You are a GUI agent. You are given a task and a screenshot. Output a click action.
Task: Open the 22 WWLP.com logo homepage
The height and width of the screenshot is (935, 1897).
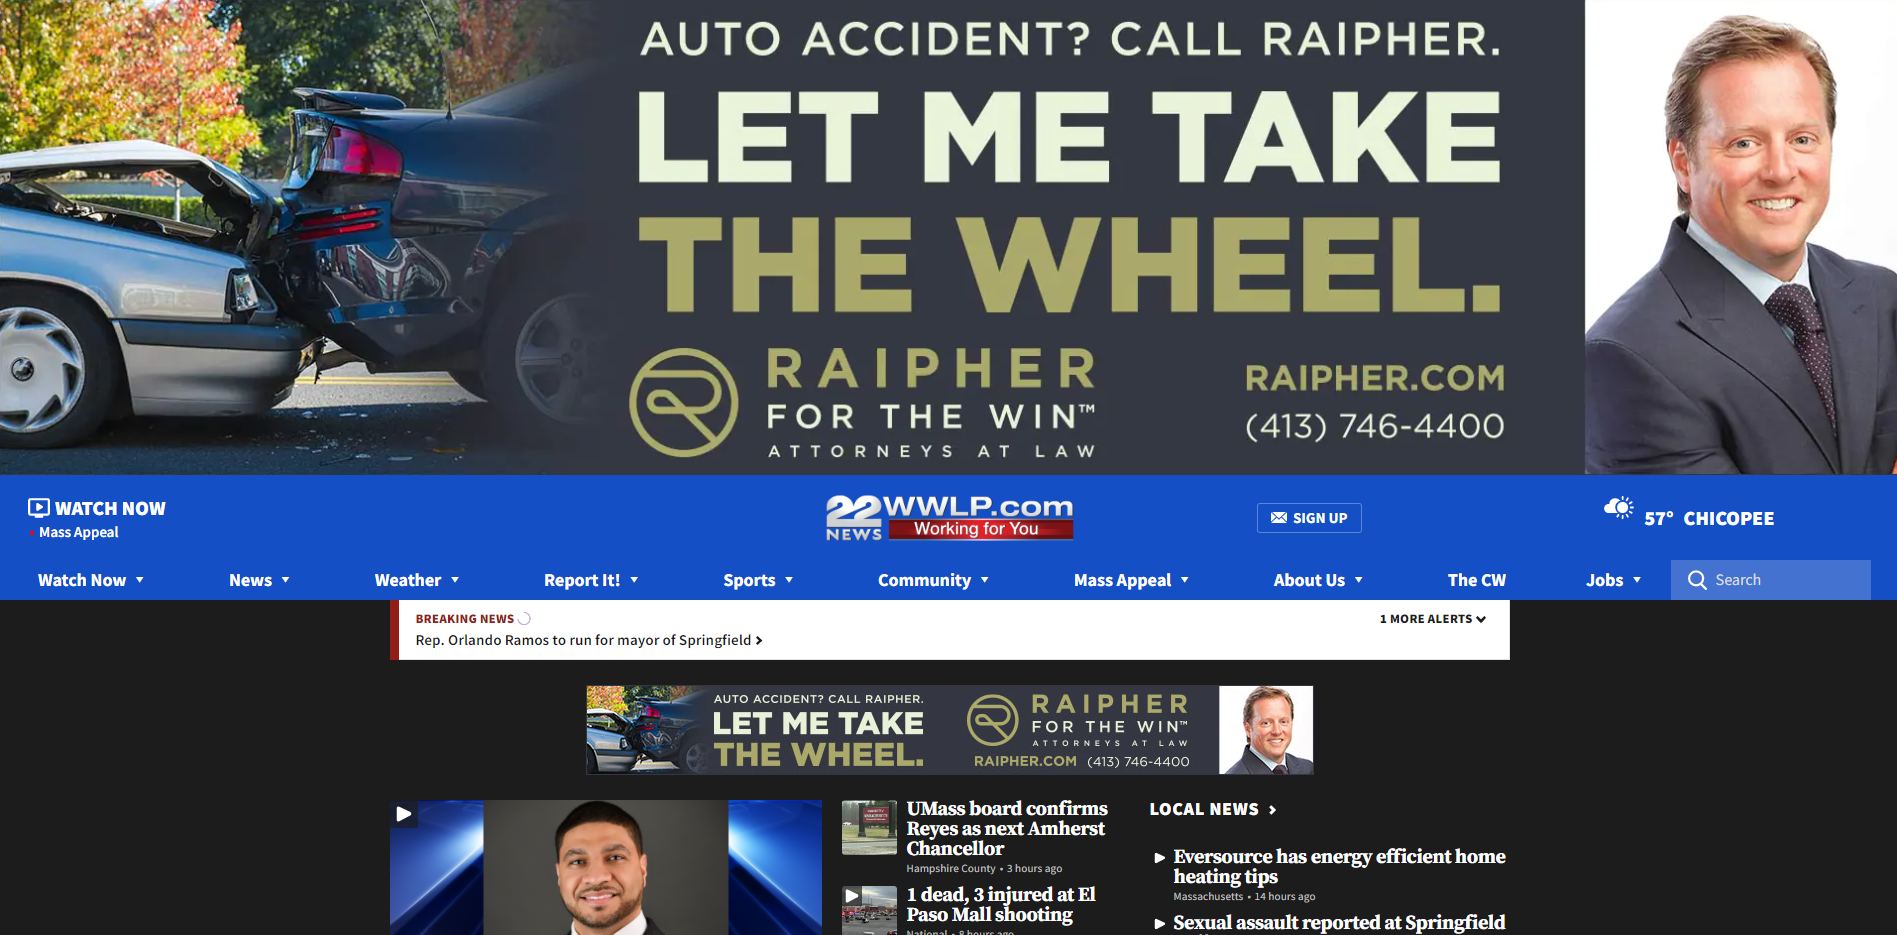(x=949, y=517)
